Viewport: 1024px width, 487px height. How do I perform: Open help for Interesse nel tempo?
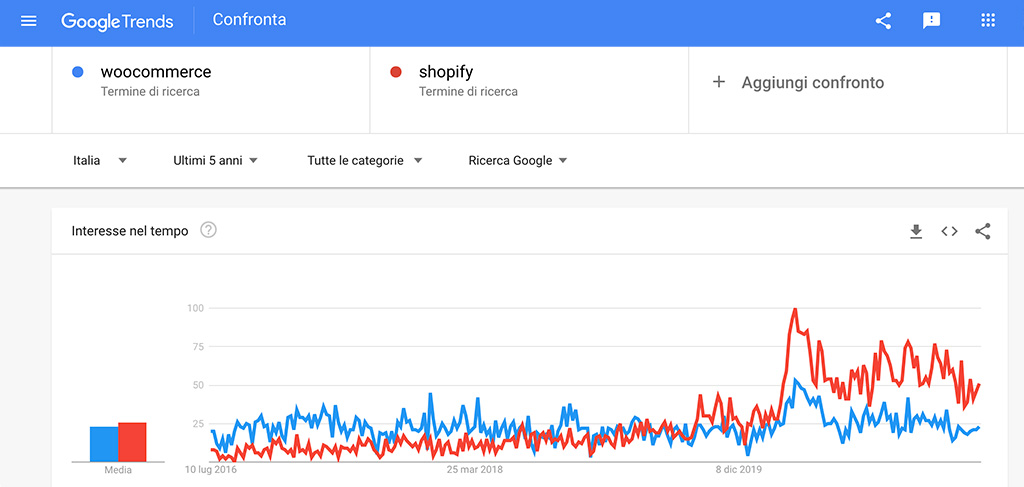[208, 230]
